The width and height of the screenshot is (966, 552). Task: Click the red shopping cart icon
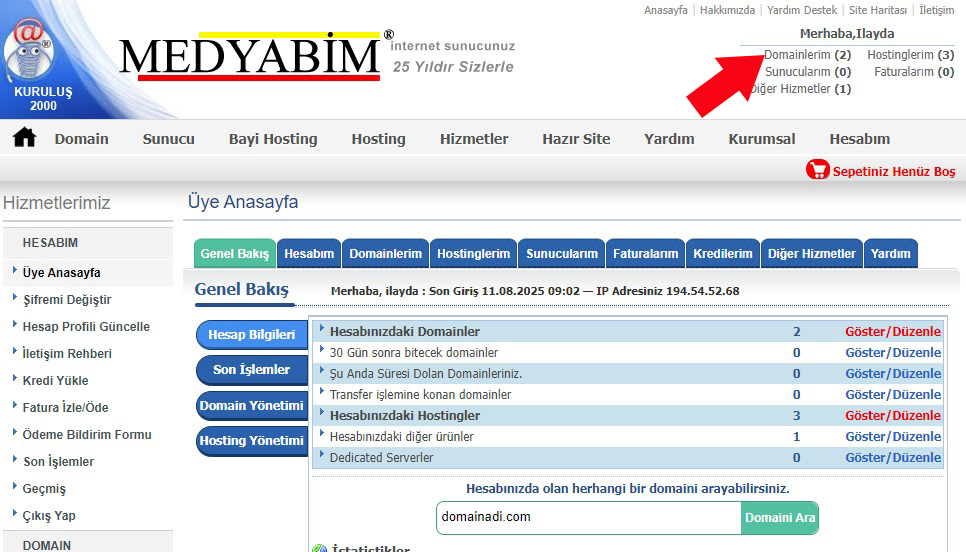tap(818, 169)
